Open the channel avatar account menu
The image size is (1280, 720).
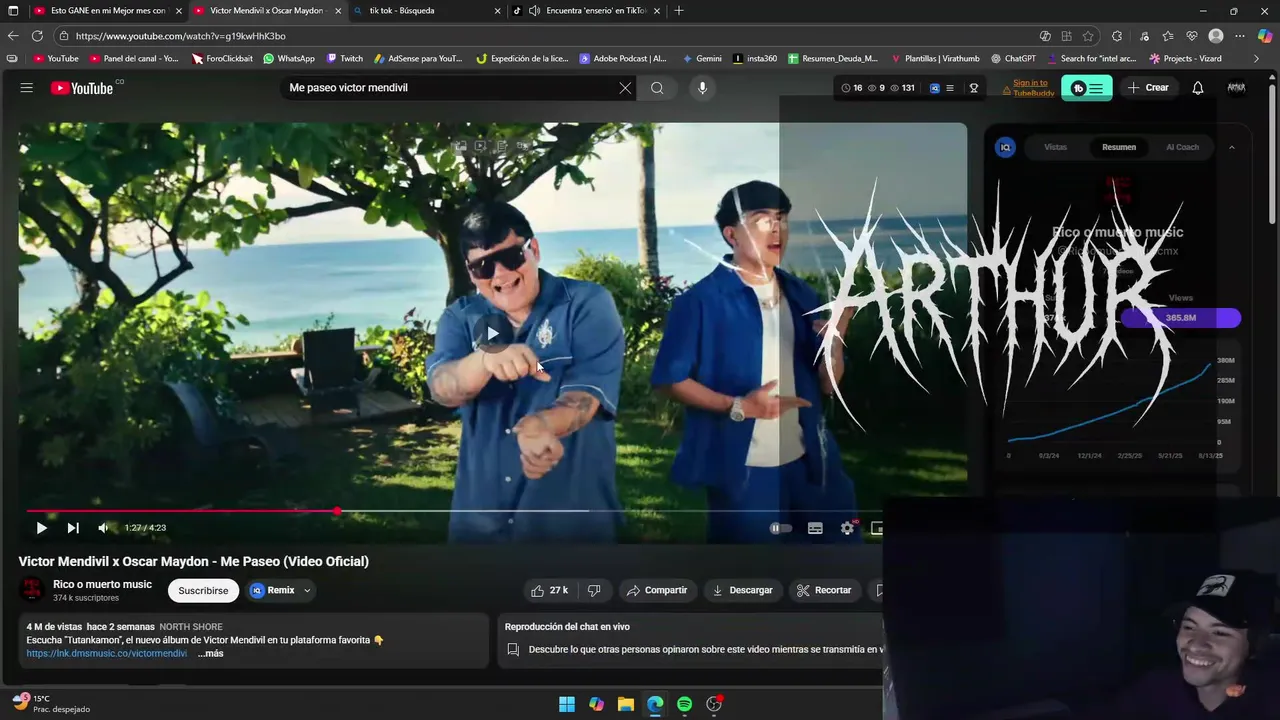click(1236, 88)
